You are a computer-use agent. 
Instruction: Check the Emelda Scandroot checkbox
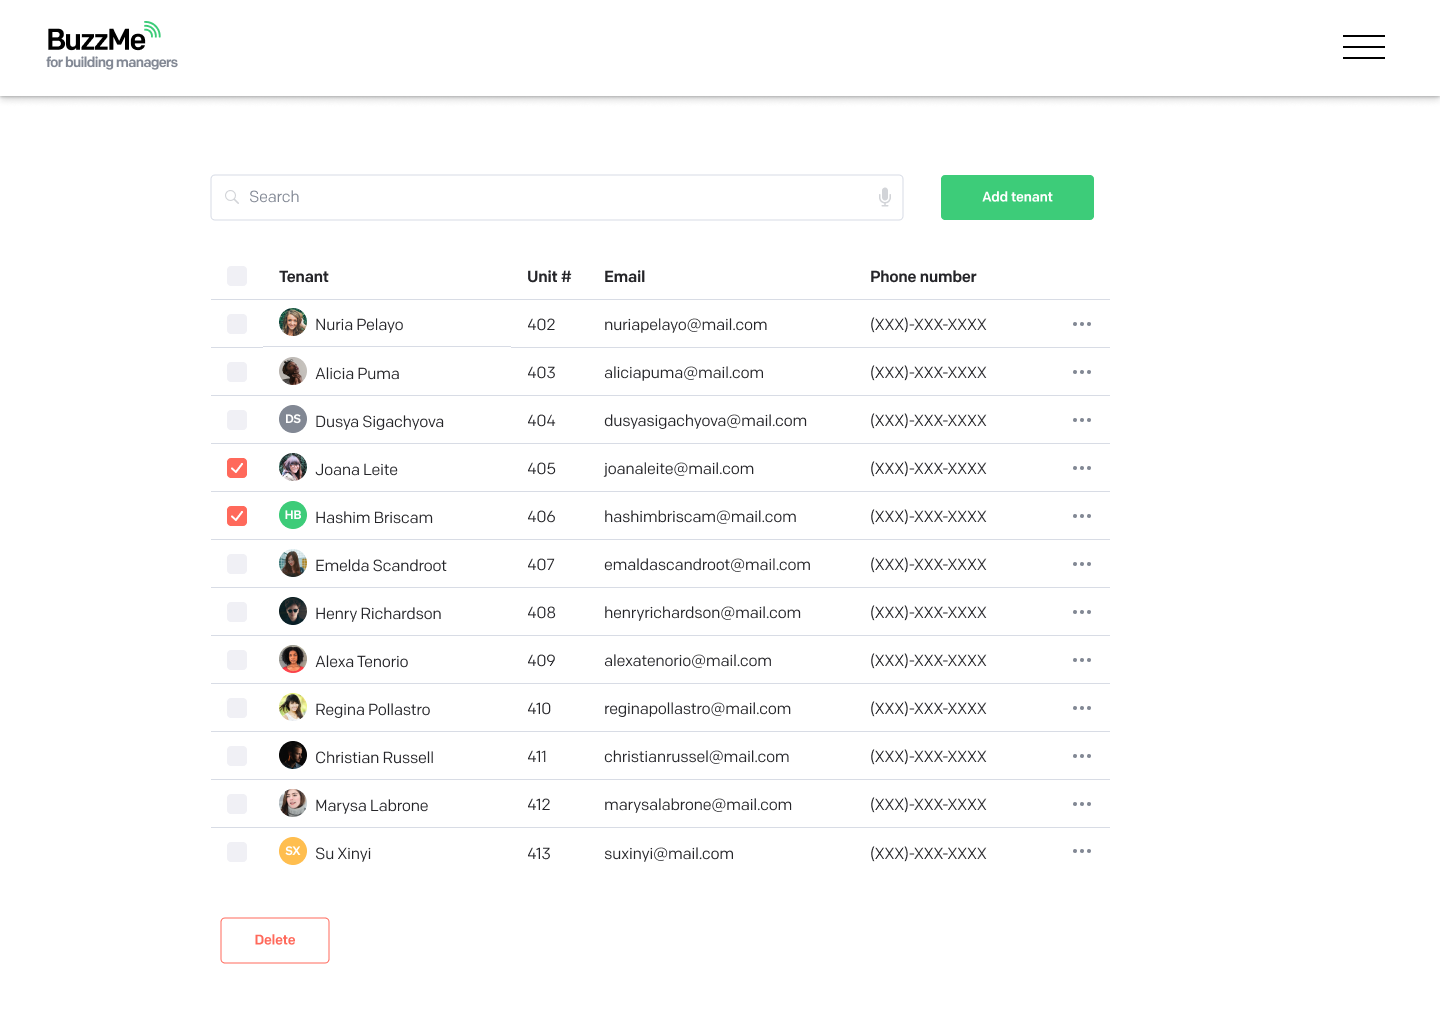[237, 564]
